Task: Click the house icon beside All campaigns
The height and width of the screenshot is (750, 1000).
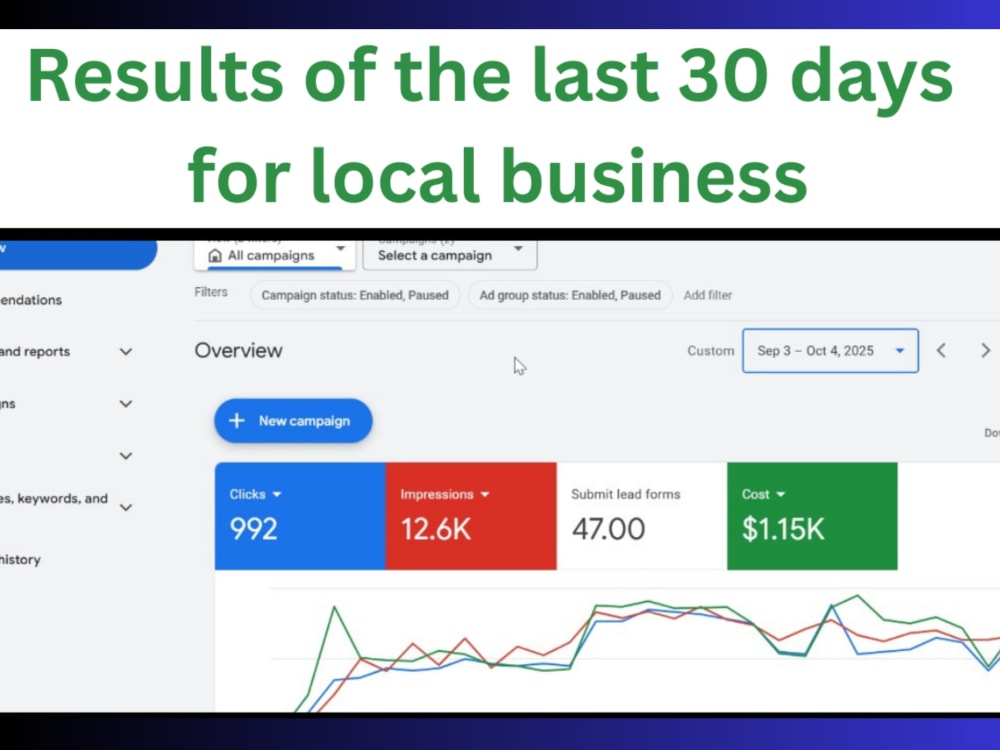Action: click(215, 256)
